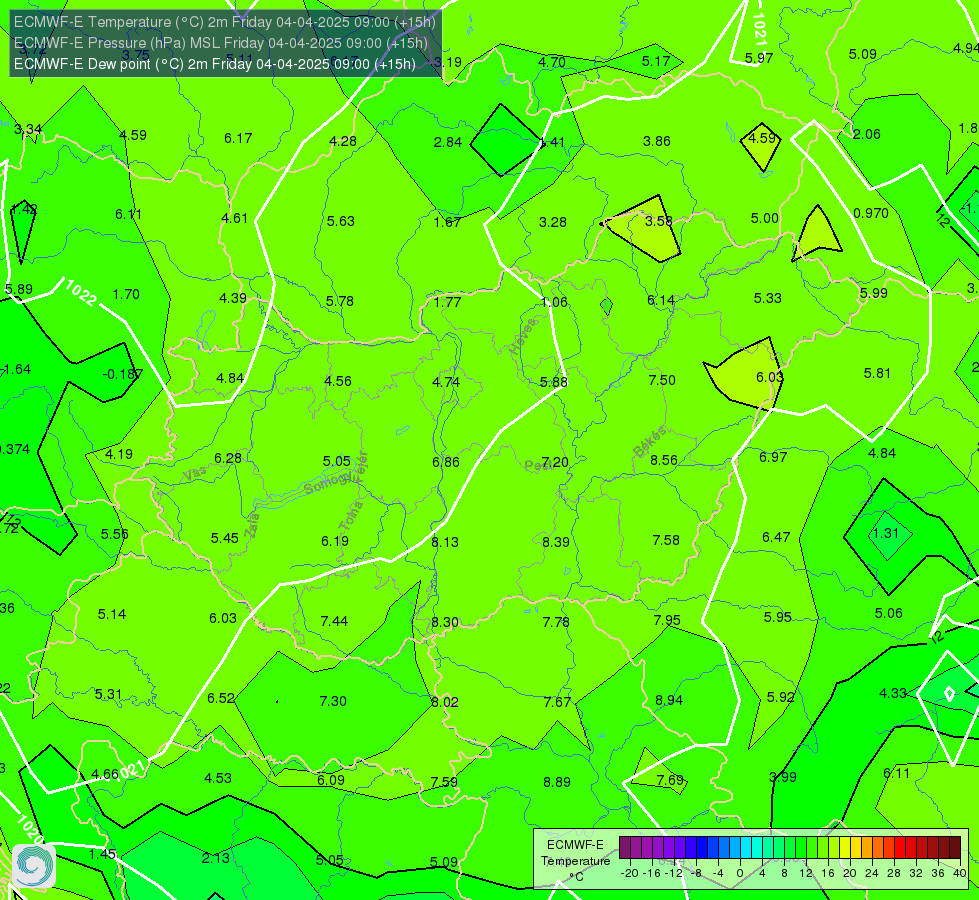
Task: Click the 8.39 temperature value
Action: click(x=556, y=542)
